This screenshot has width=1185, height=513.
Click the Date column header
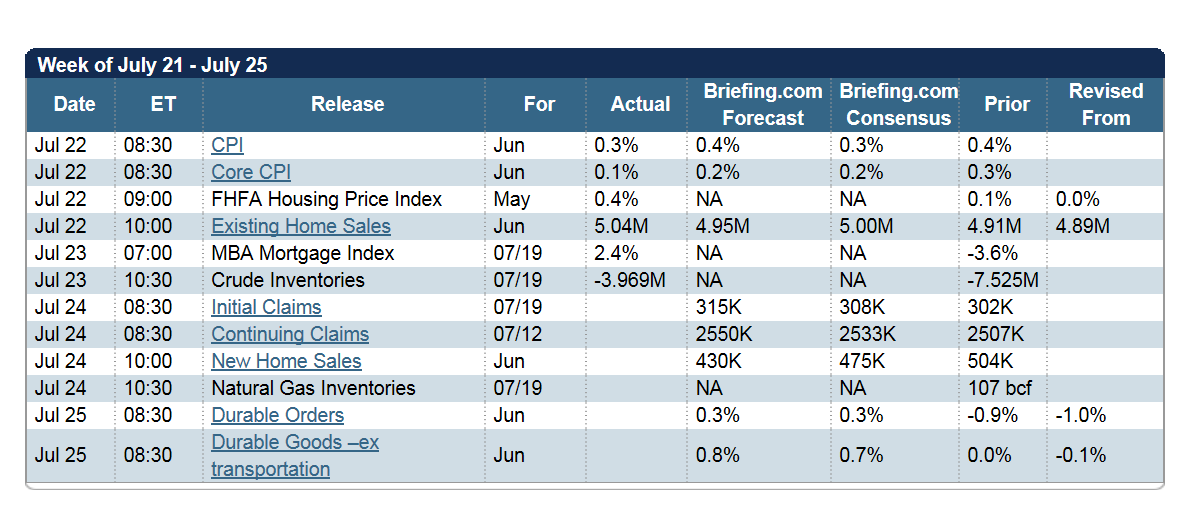pos(74,104)
